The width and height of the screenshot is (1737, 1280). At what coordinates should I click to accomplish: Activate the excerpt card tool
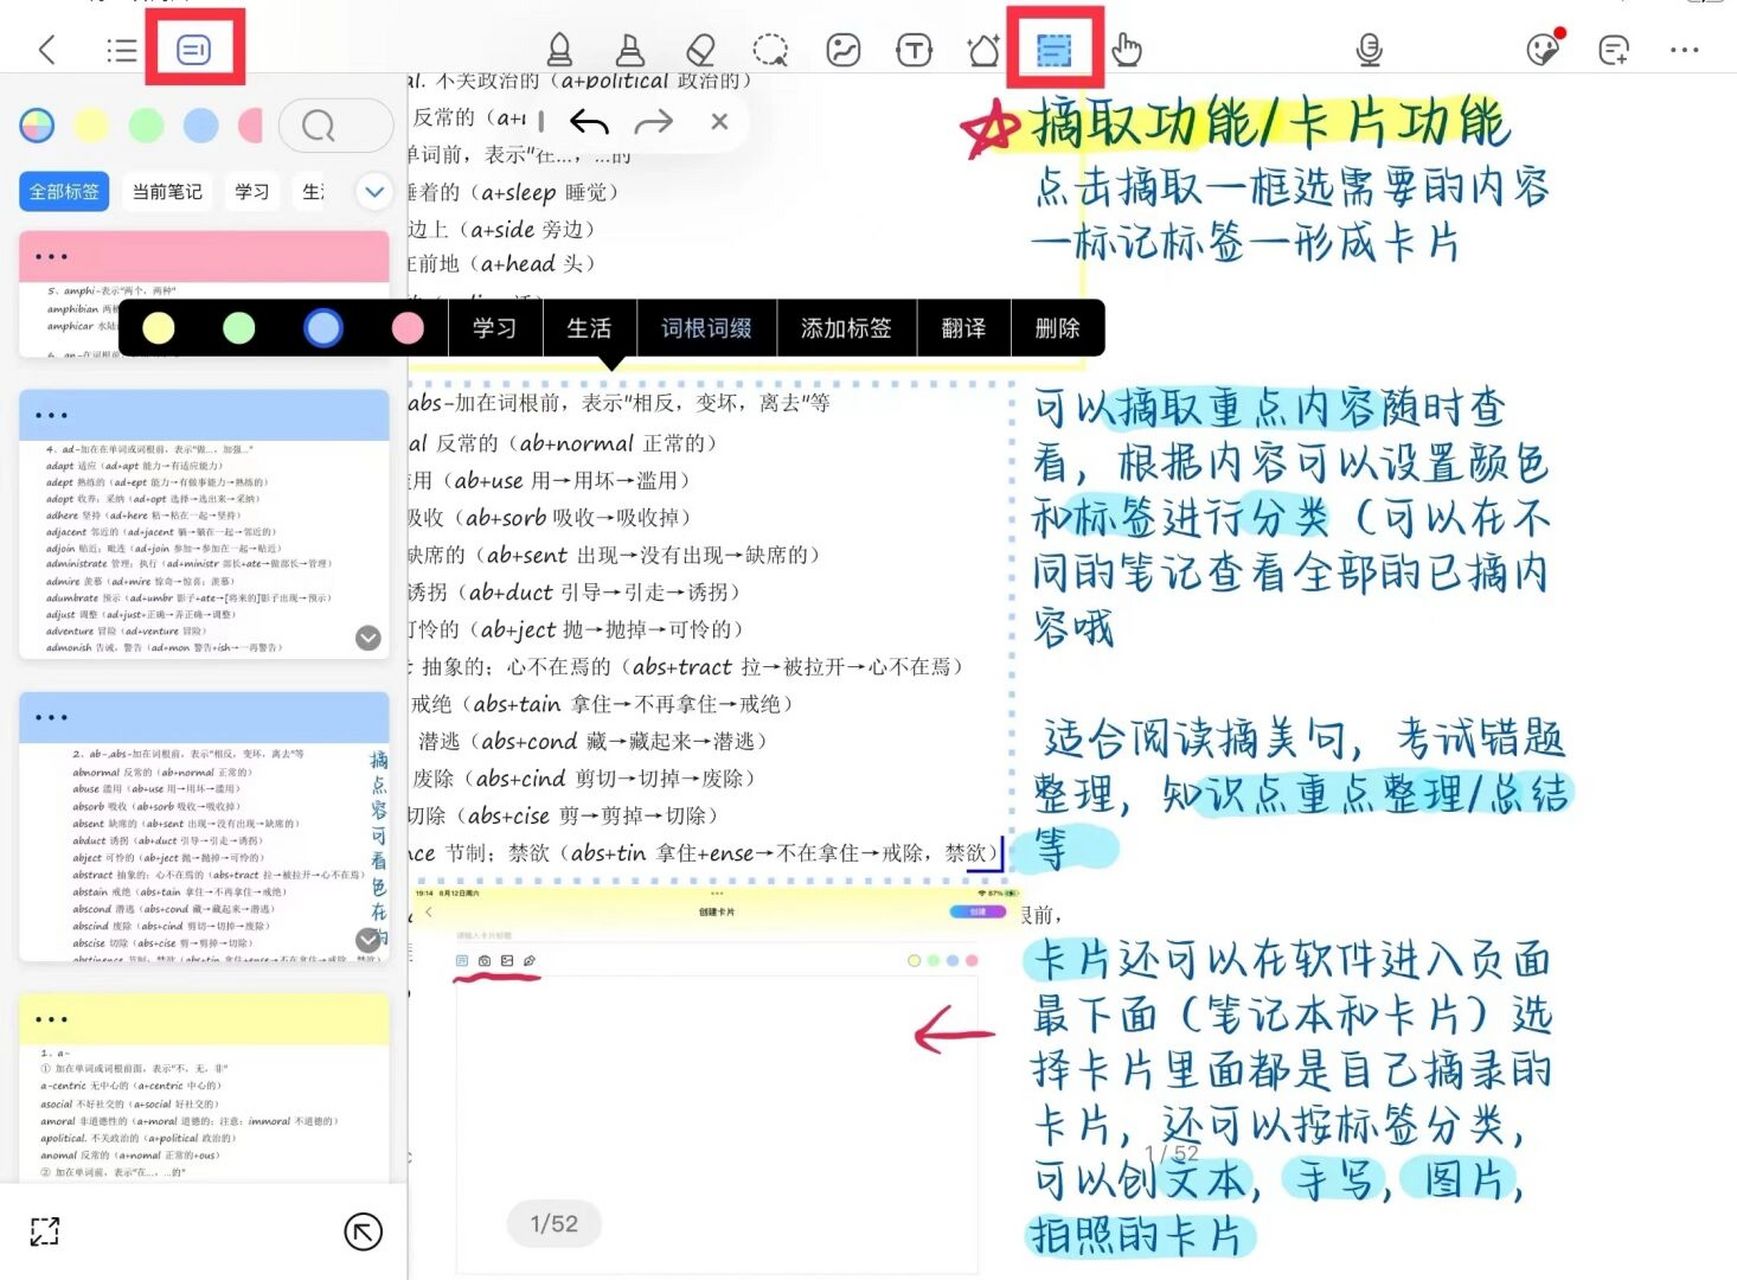click(1054, 49)
